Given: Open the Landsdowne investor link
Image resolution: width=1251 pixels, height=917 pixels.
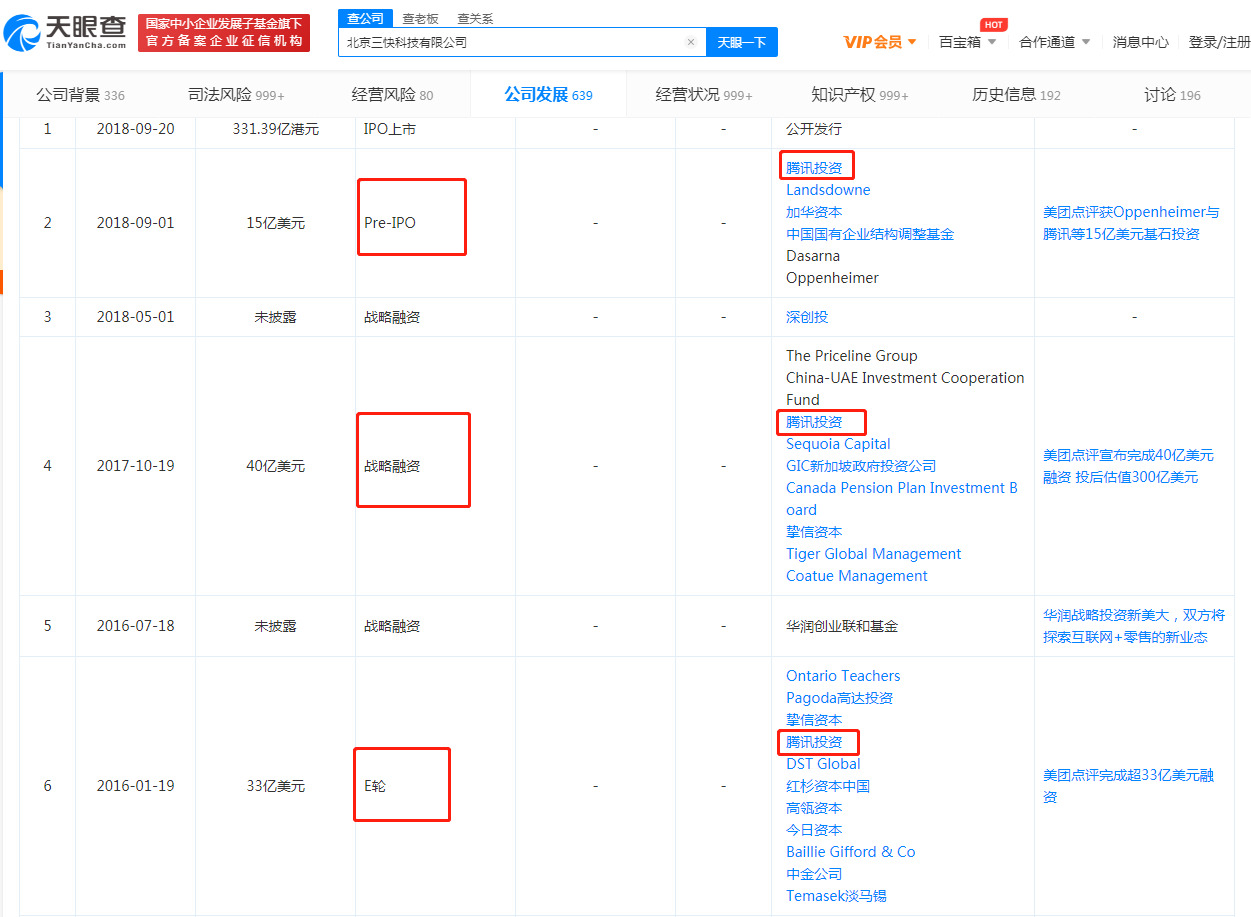Looking at the screenshot, I should click(828, 190).
